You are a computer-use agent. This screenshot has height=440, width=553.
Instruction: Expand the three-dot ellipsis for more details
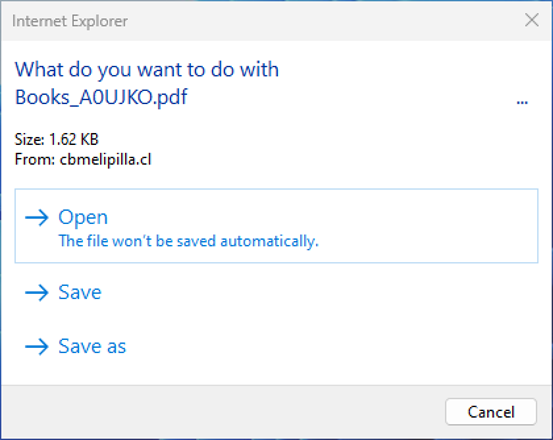(522, 102)
